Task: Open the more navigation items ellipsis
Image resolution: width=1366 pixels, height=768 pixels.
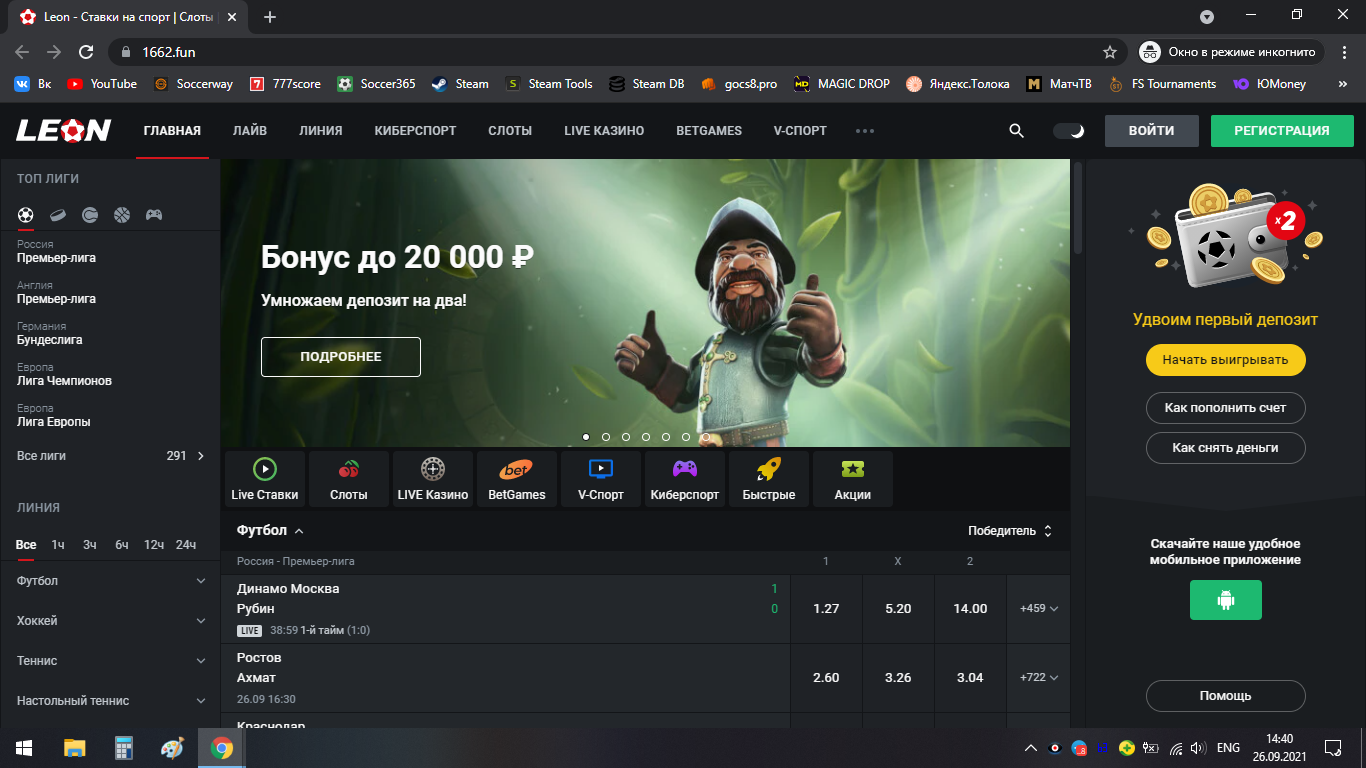Action: [865, 131]
